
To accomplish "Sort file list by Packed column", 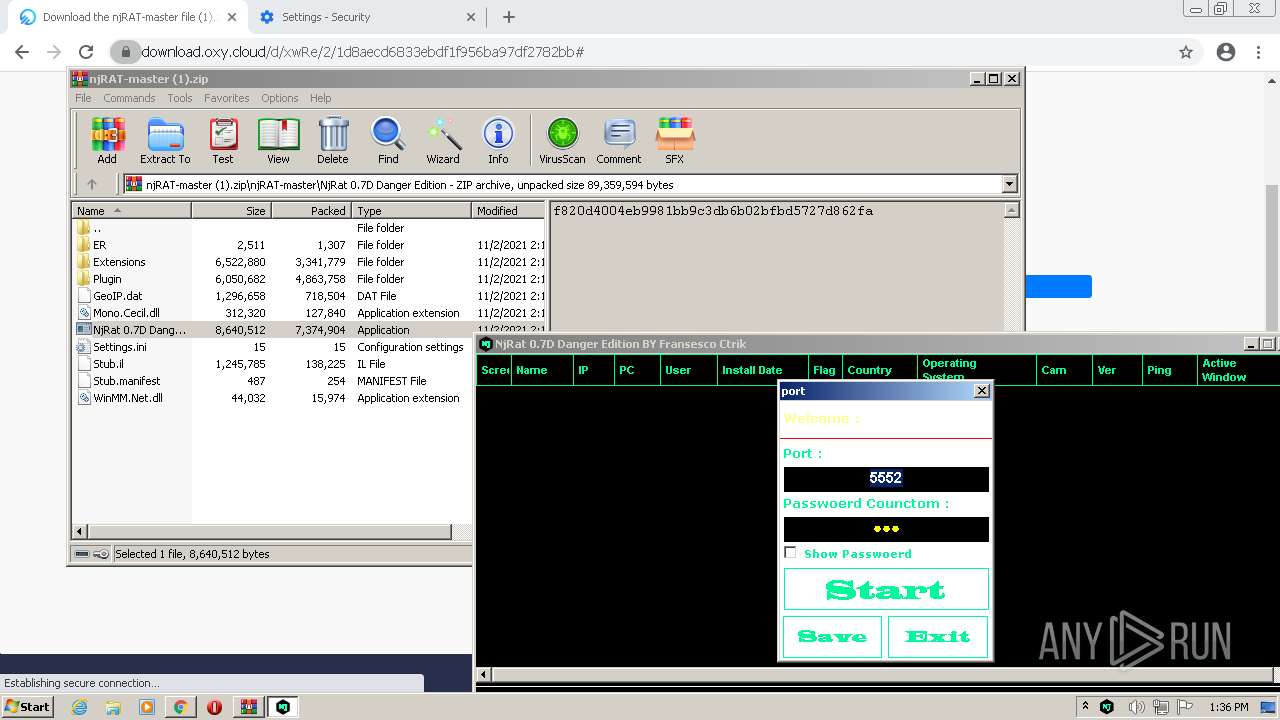I will click(x=311, y=211).
